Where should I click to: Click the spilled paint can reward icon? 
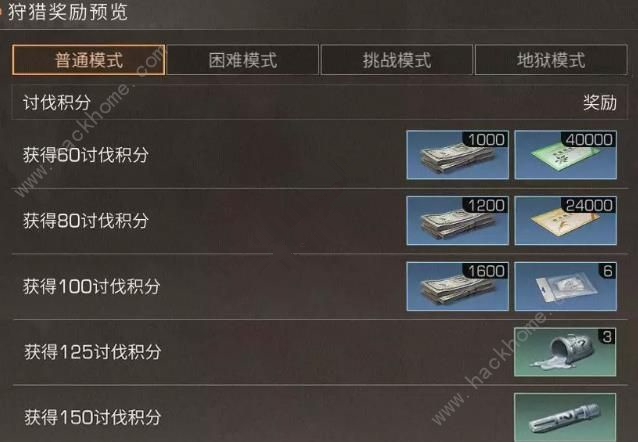tap(565, 352)
